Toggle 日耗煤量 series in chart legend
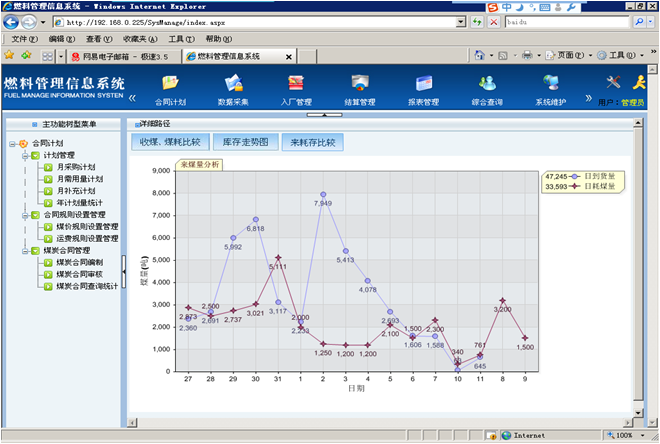The height and width of the screenshot is (444, 660). point(598,186)
